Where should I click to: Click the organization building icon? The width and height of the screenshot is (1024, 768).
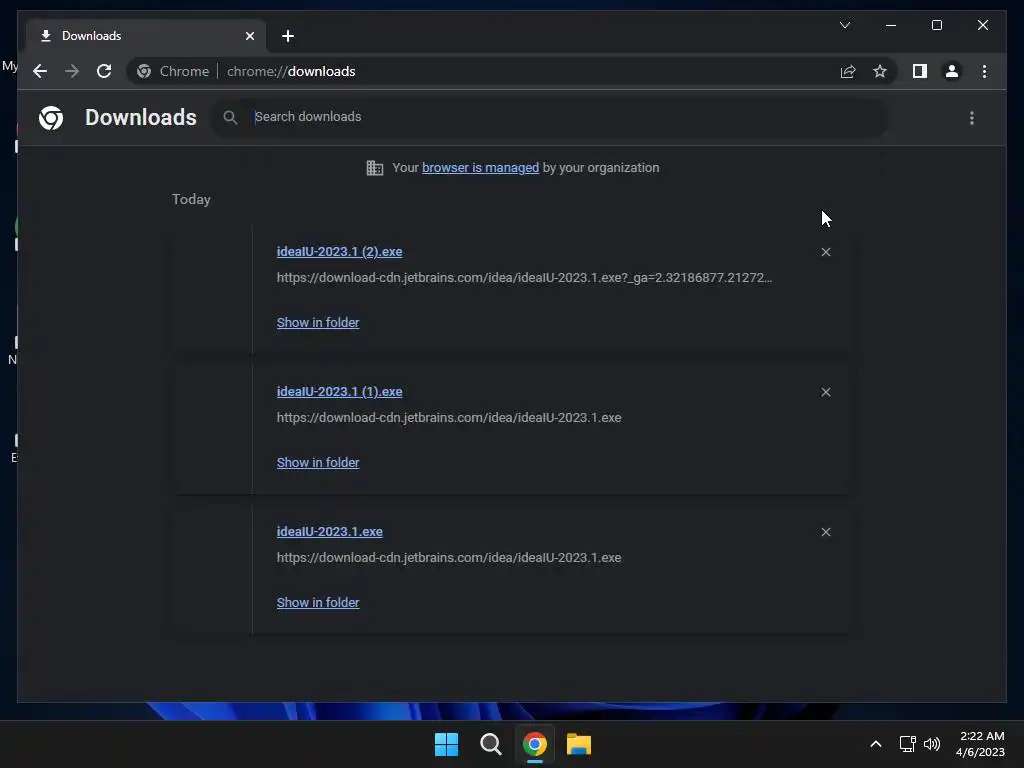pyautogui.click(x=375, y=168)
